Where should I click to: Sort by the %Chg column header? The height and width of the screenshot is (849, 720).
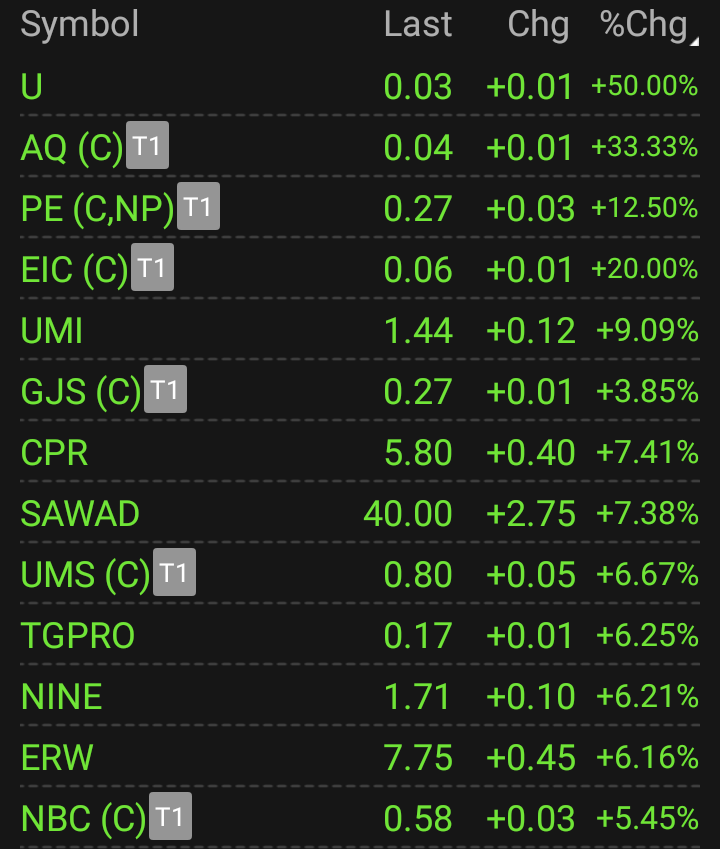(x=643, y=25)
